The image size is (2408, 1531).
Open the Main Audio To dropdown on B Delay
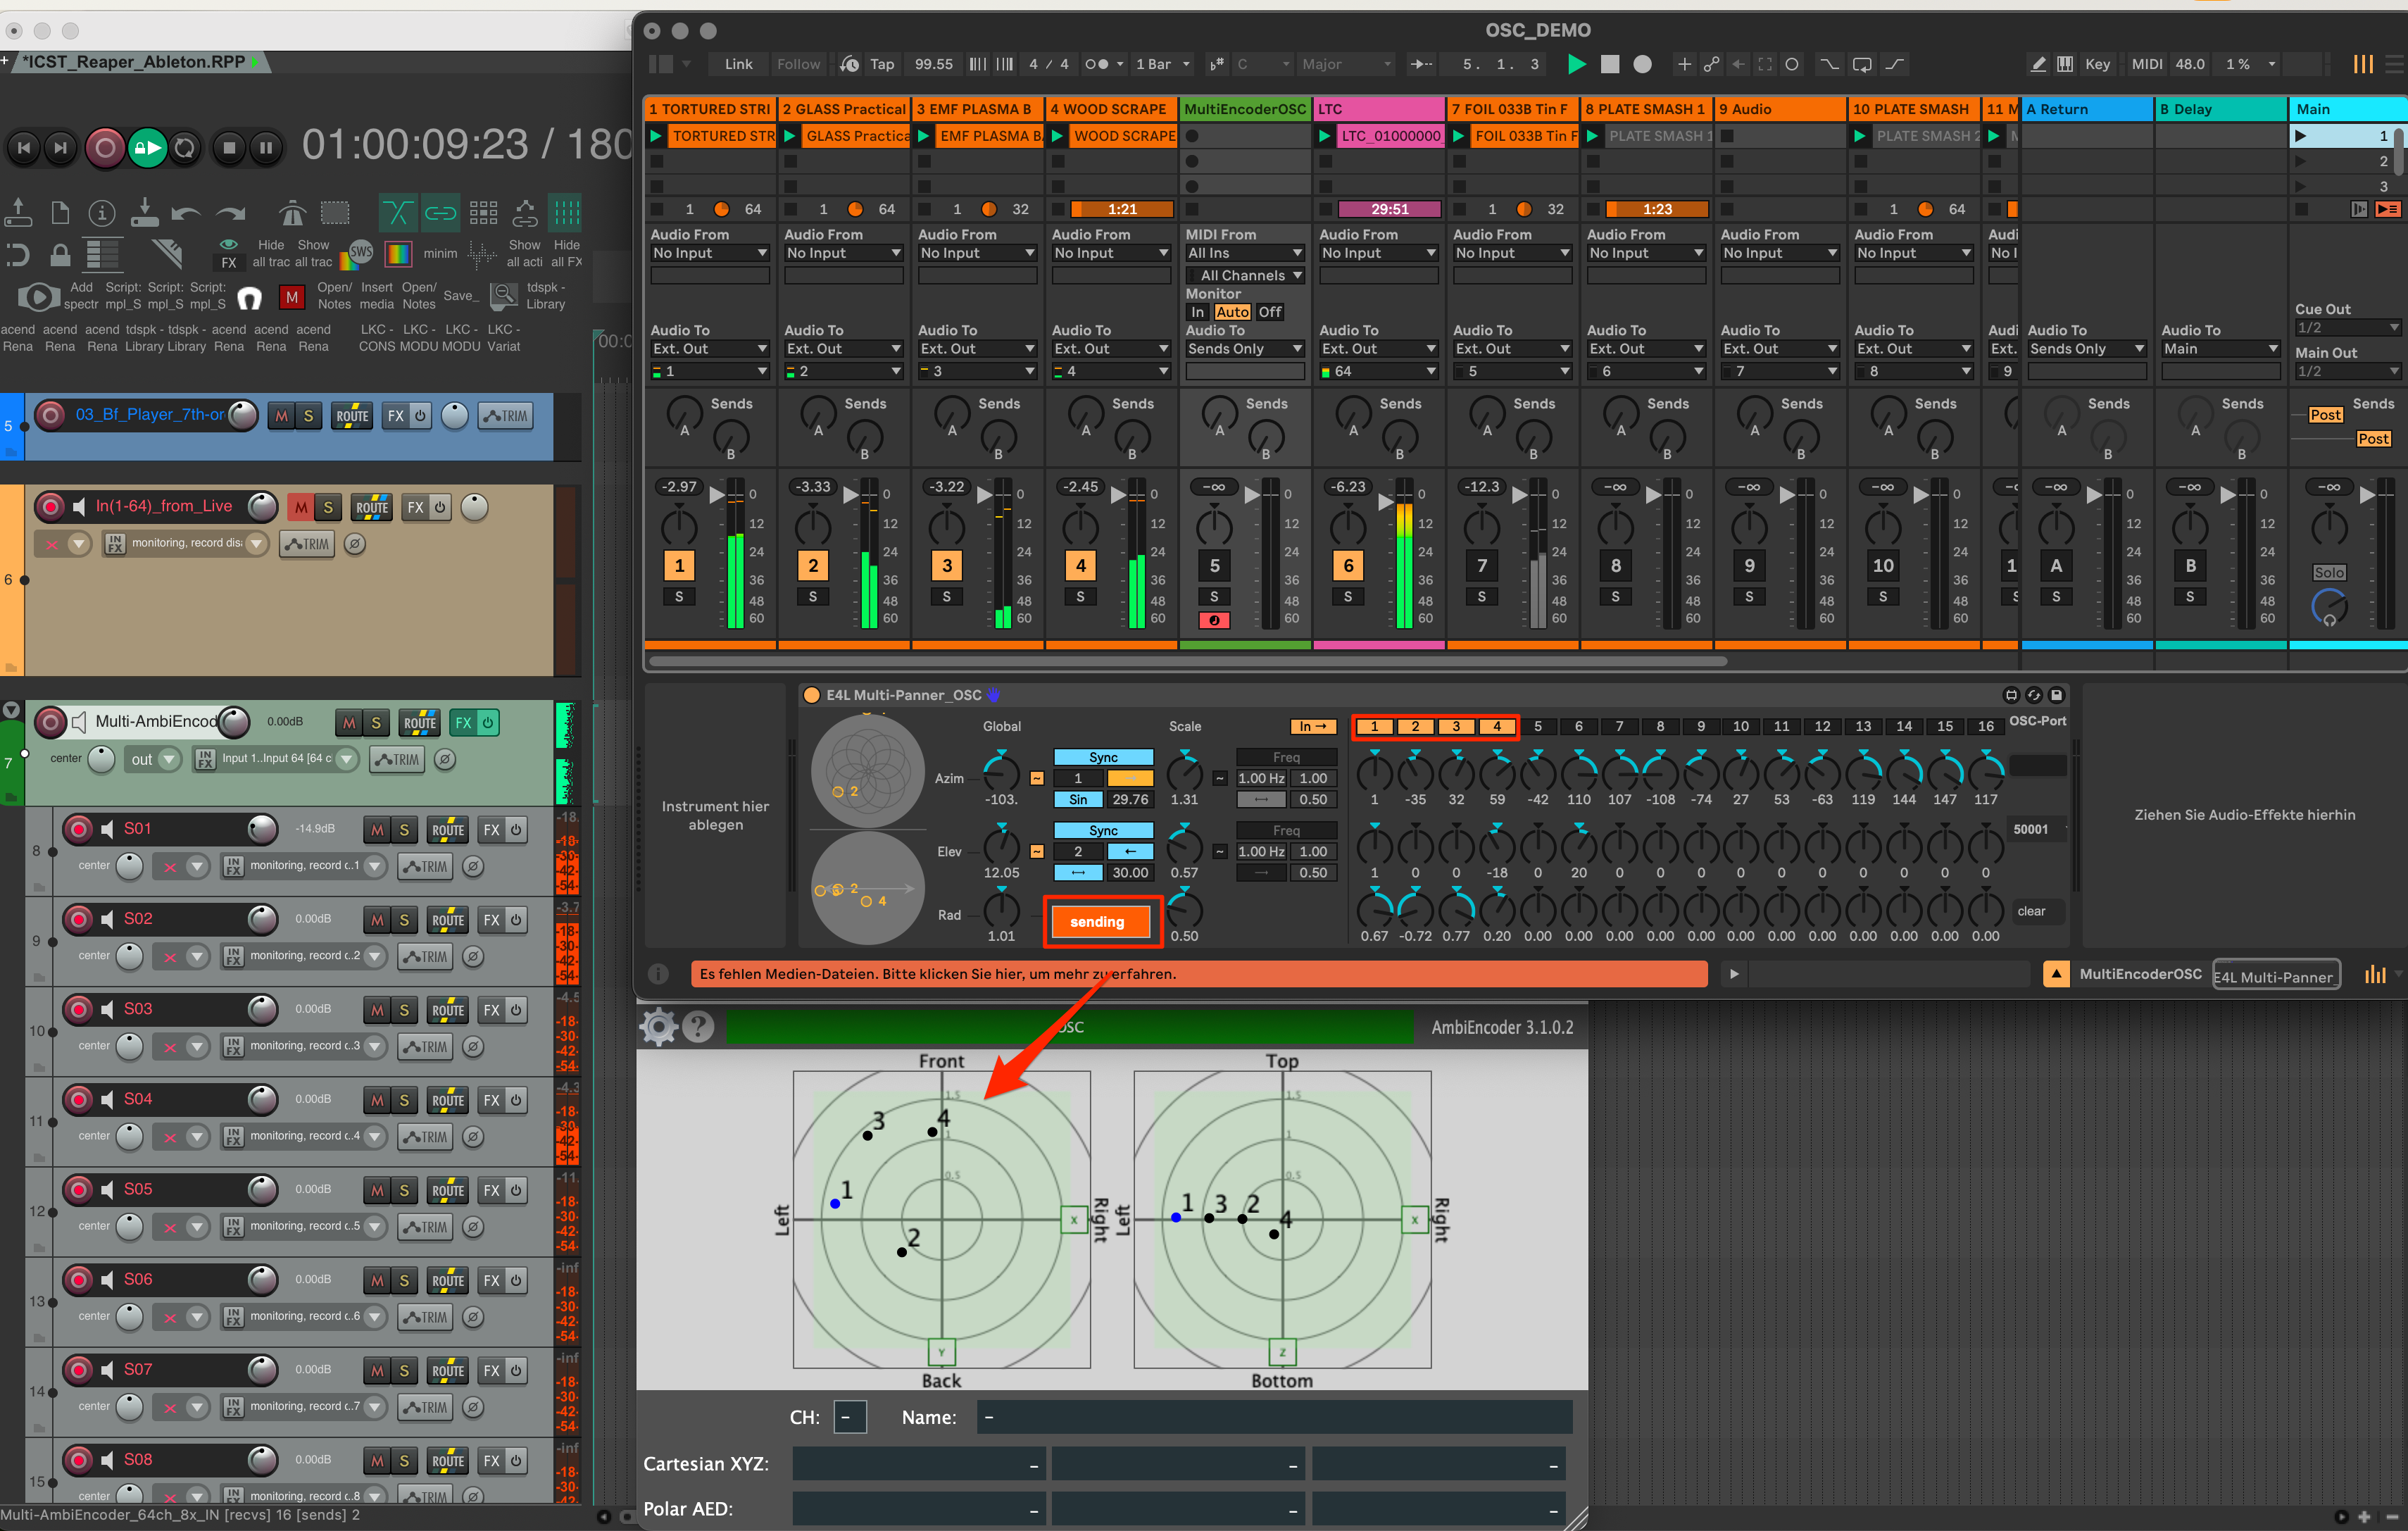tap(2220, 348)
